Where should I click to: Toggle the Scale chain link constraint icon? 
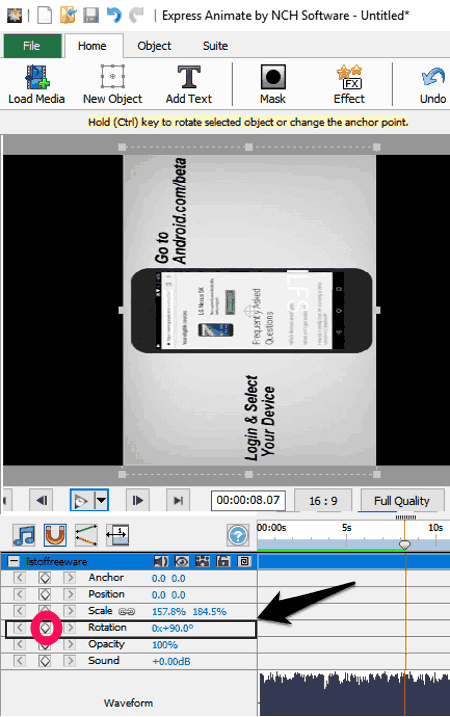[x=127, y=611]
